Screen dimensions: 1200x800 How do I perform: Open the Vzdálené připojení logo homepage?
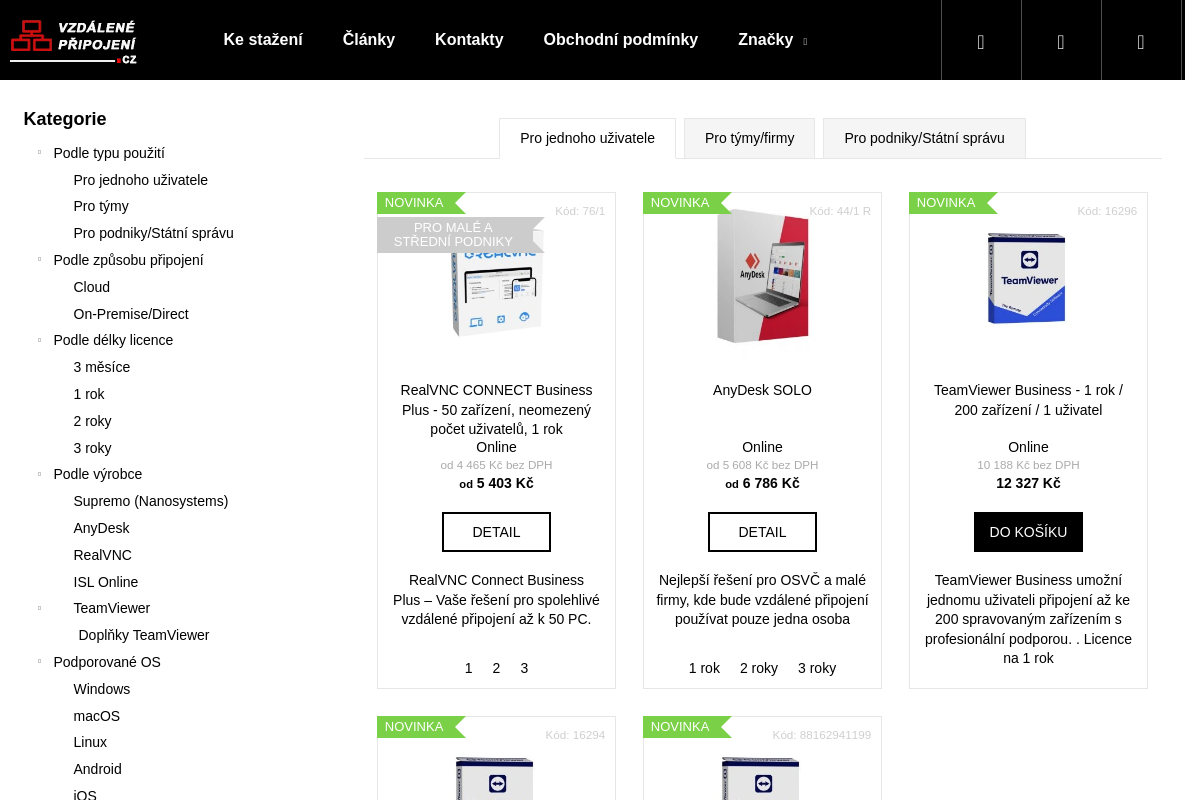pos(73,41)
